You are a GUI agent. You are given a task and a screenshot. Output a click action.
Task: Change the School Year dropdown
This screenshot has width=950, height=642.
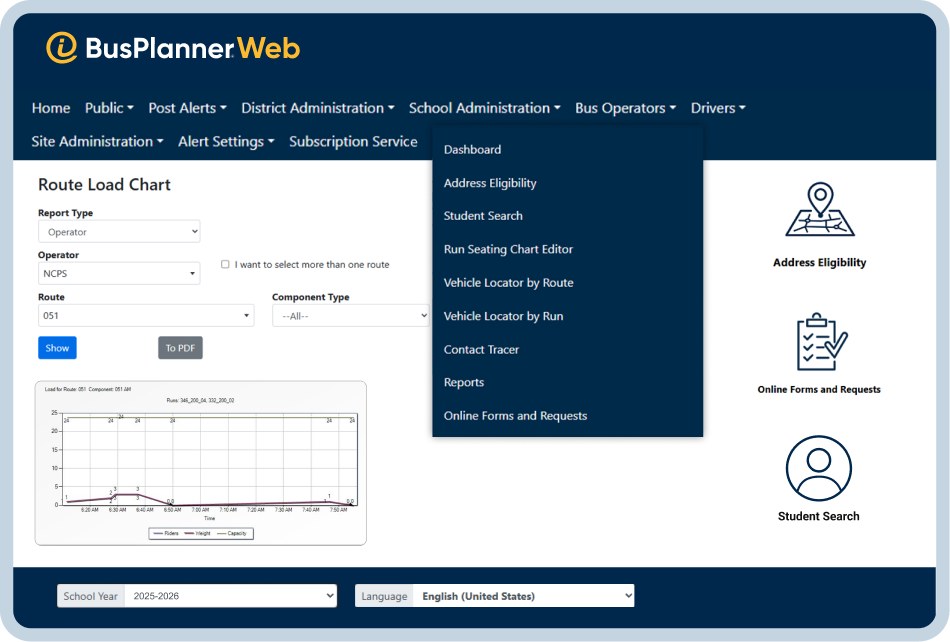231,596
